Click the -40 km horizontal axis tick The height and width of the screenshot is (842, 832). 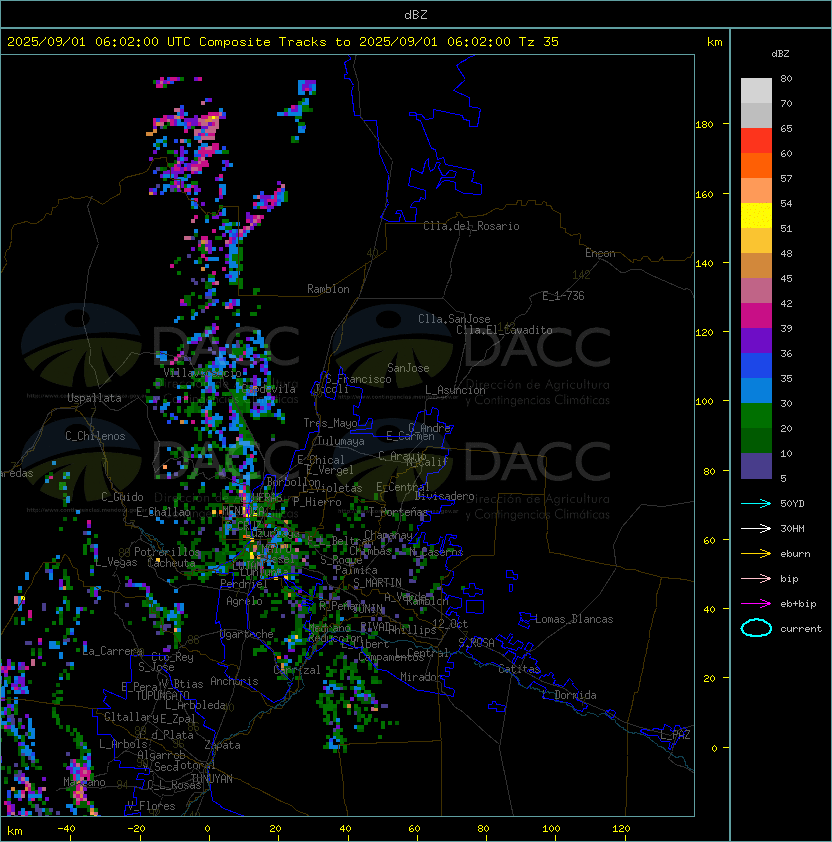67,829
